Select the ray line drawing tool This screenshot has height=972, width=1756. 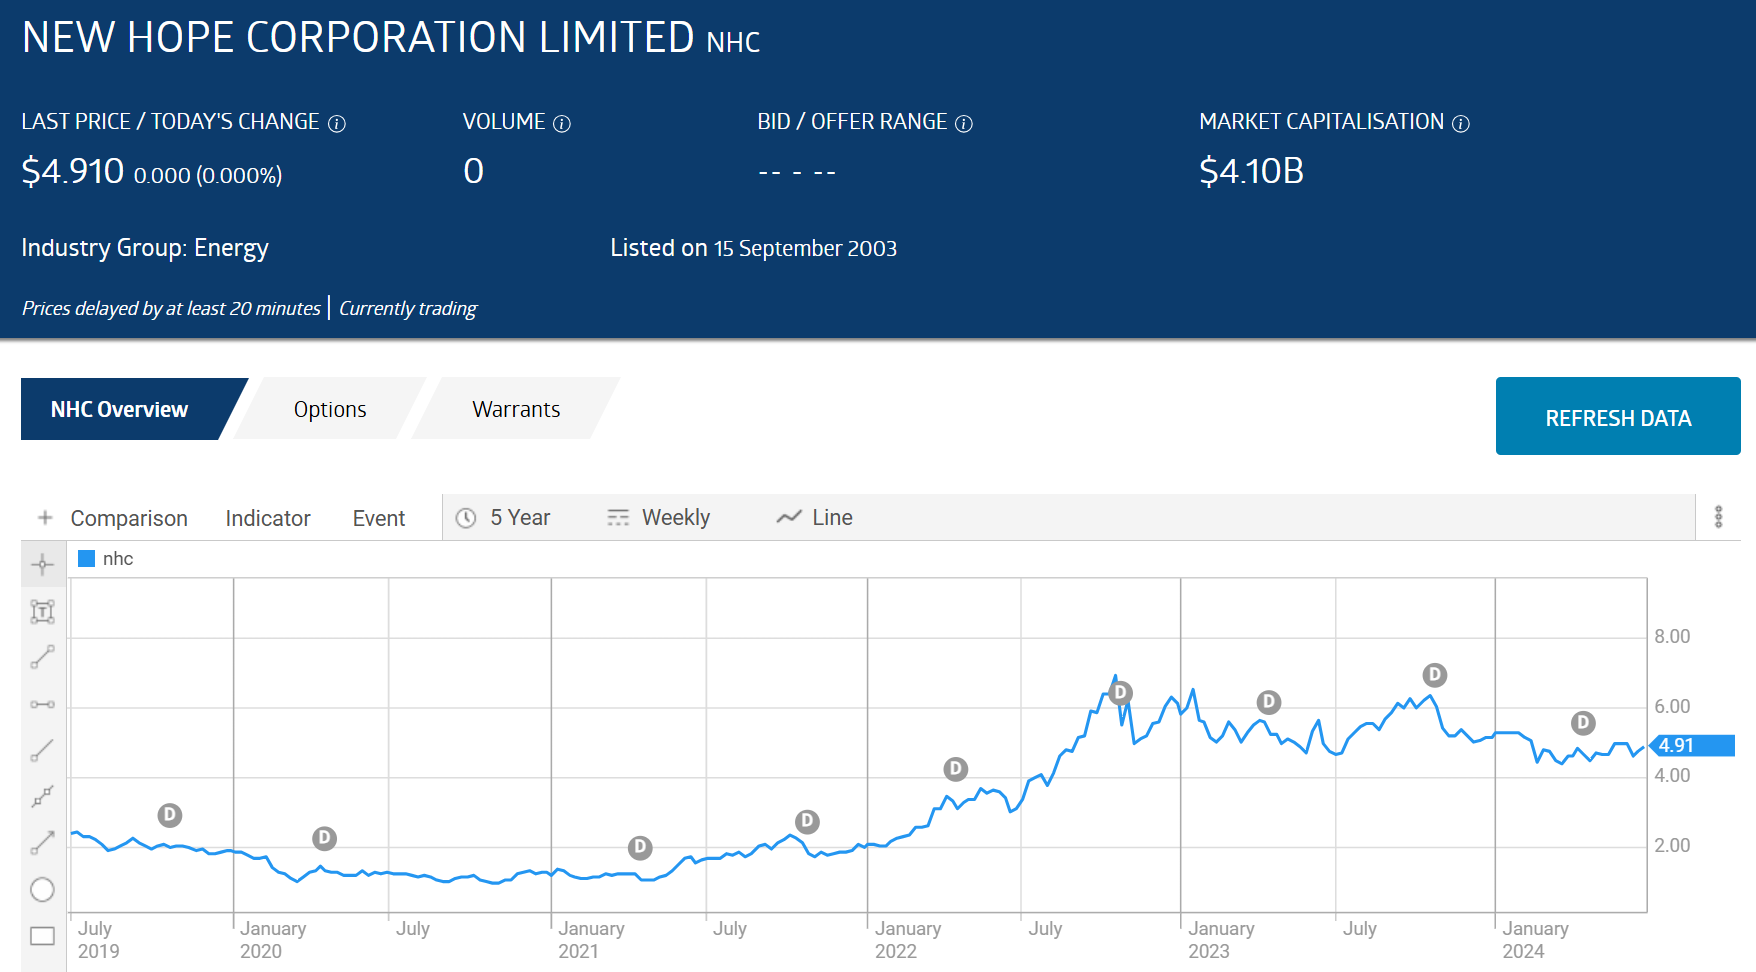[42, 750]
